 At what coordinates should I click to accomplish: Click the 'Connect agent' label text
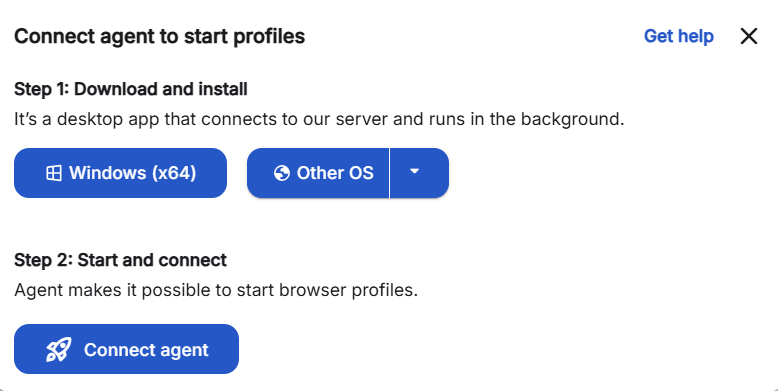pos(146,350)
